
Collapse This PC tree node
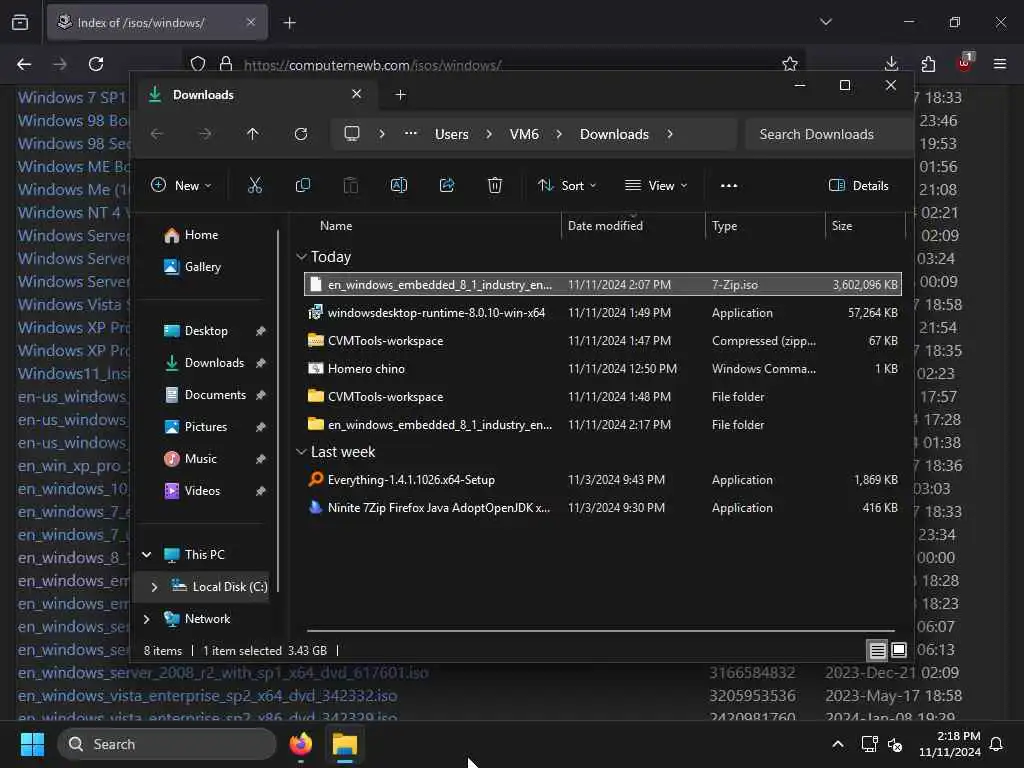coord(147,554)
